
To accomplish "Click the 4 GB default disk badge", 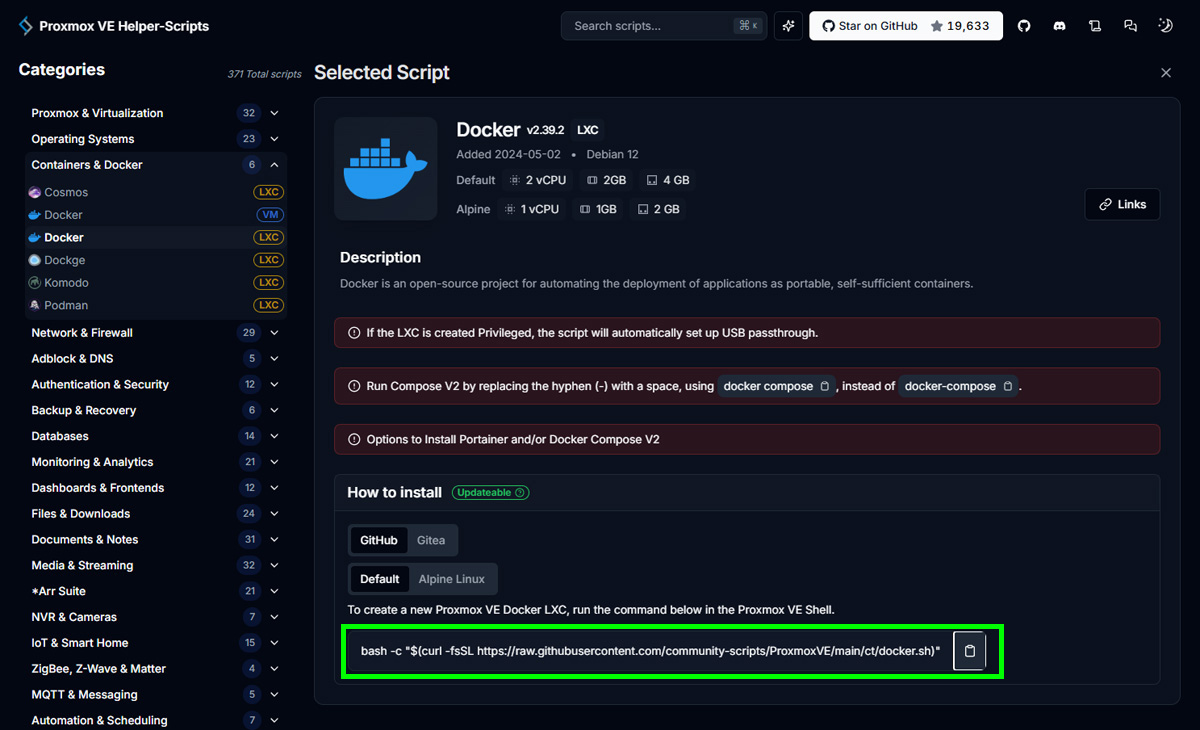I will click(x=668, y=180).
